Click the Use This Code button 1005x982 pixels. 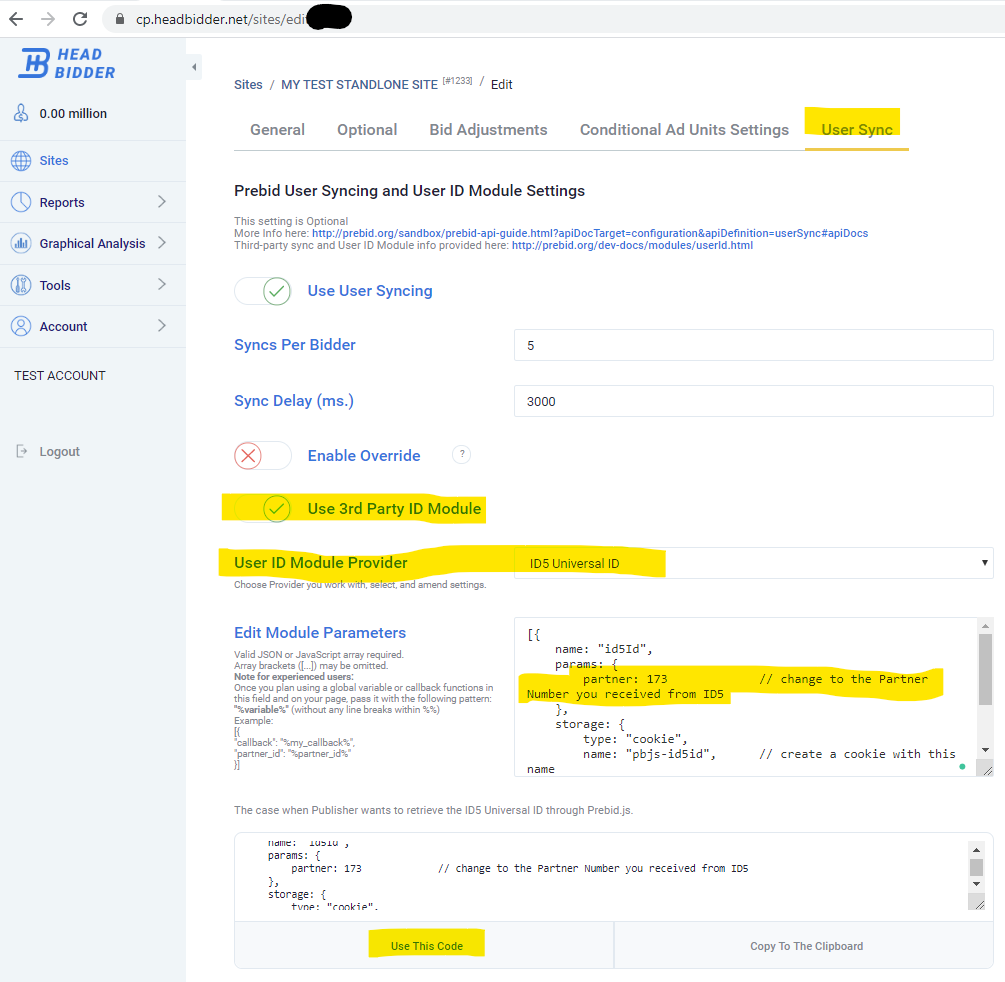click(426, 945)
